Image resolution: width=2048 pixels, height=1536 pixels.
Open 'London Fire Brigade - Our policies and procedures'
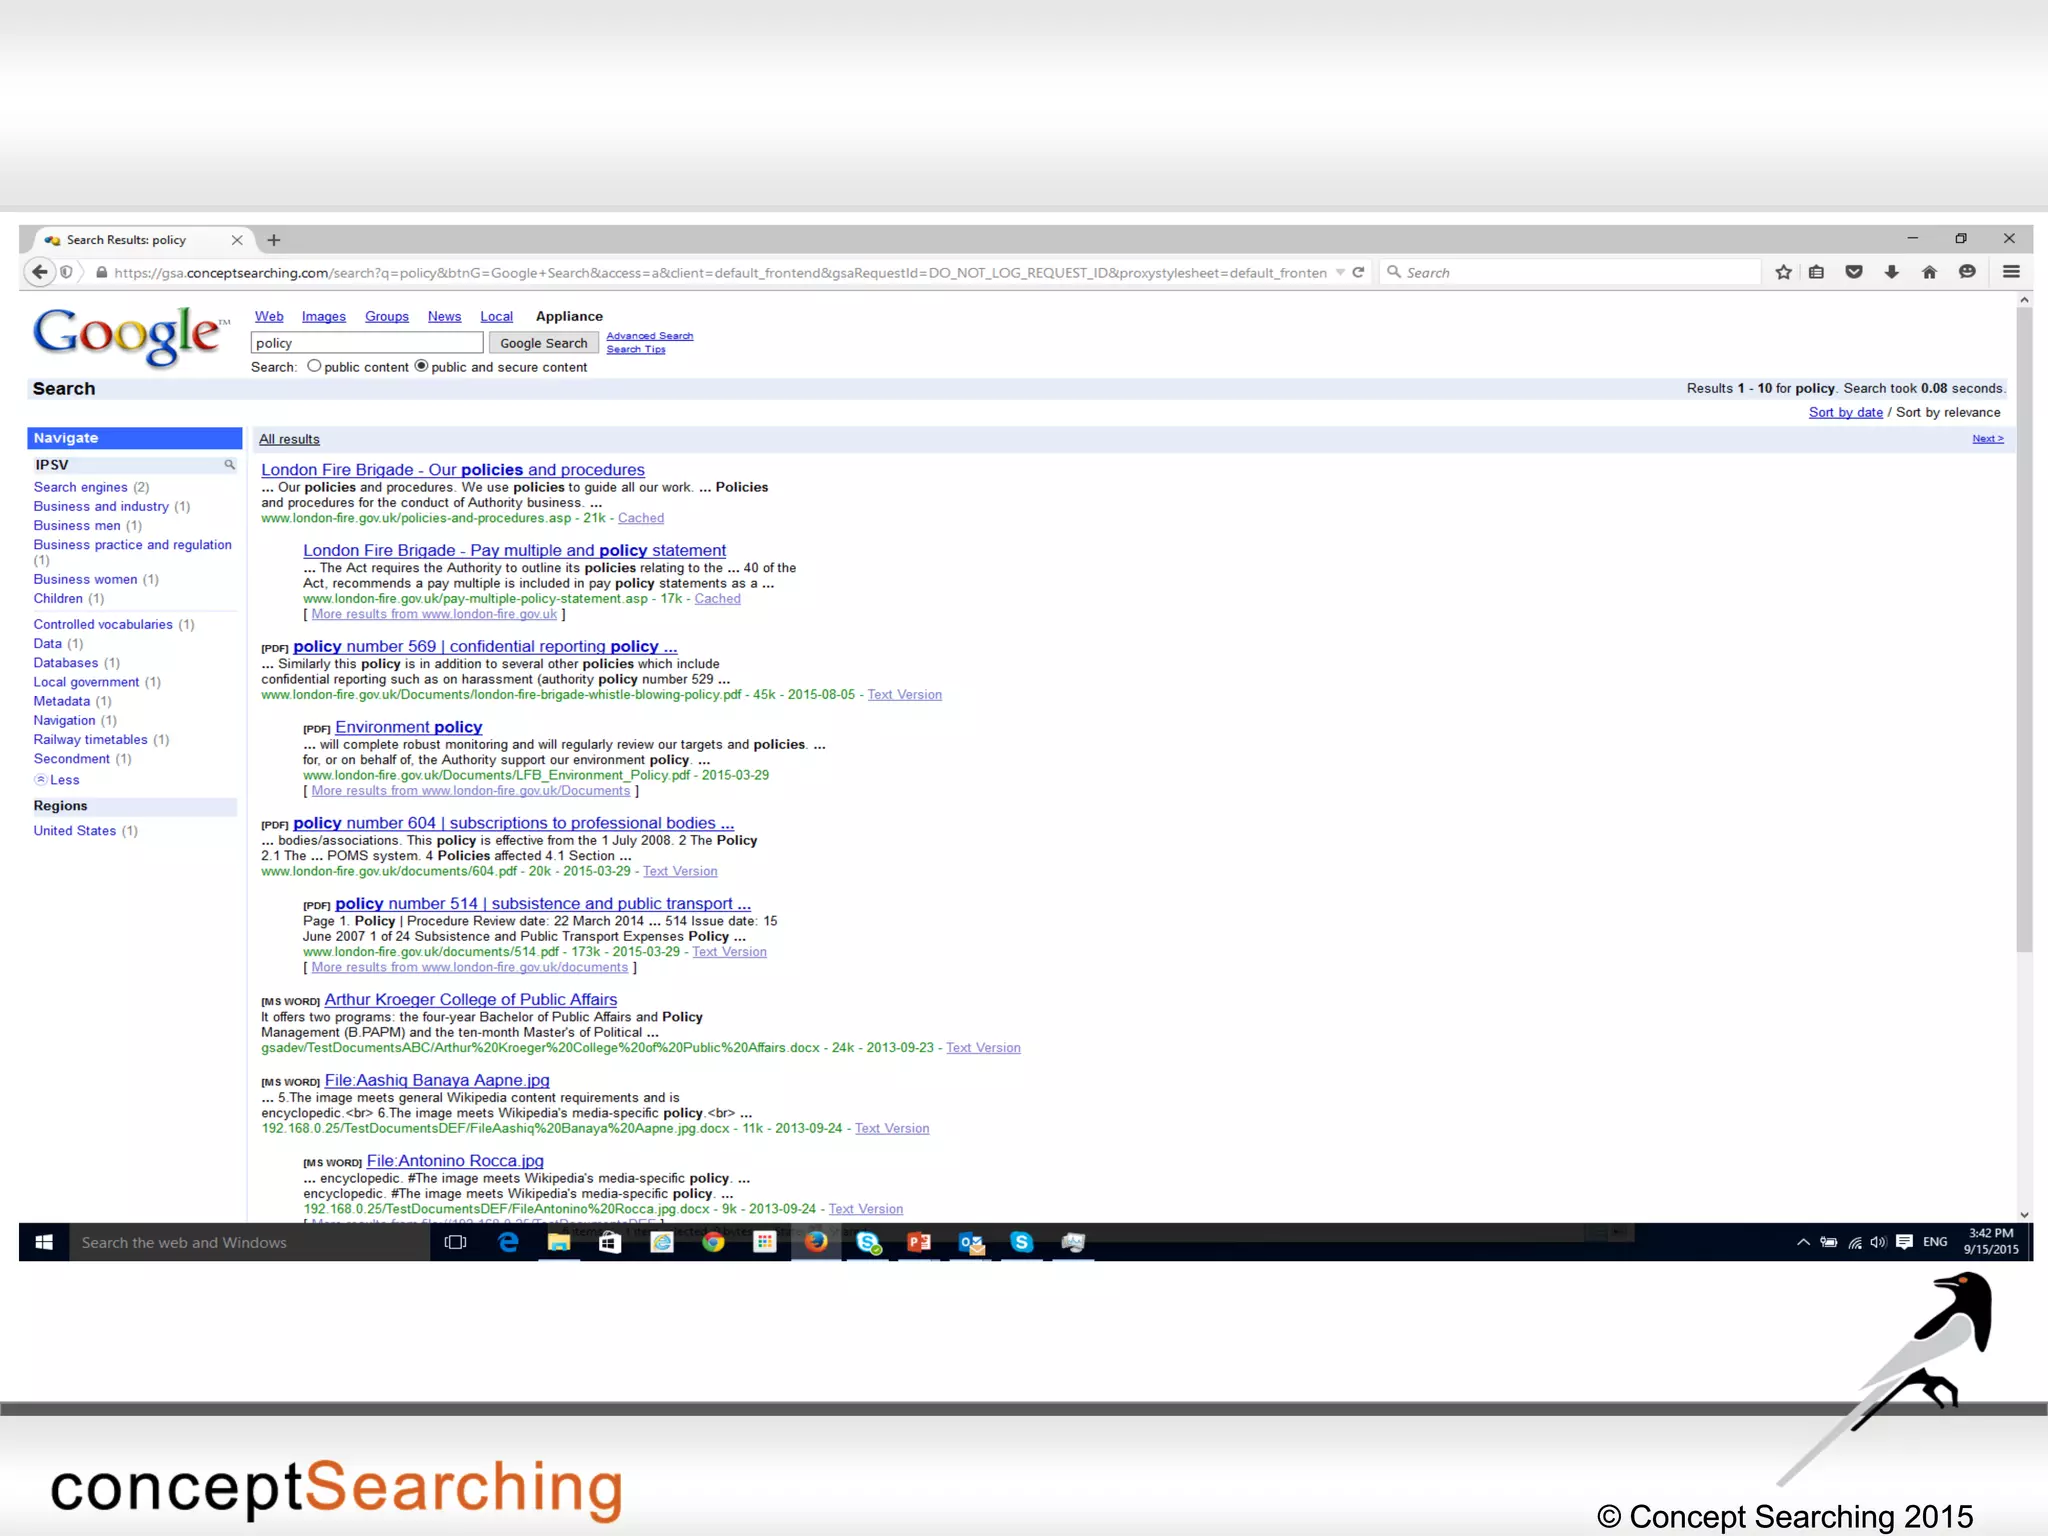pos(453,470)
